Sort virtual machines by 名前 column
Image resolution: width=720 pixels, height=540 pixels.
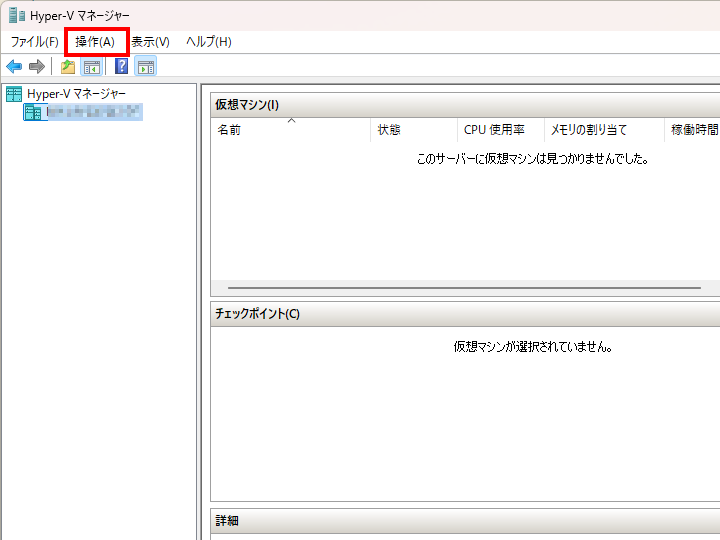click(x=229, y=130)
